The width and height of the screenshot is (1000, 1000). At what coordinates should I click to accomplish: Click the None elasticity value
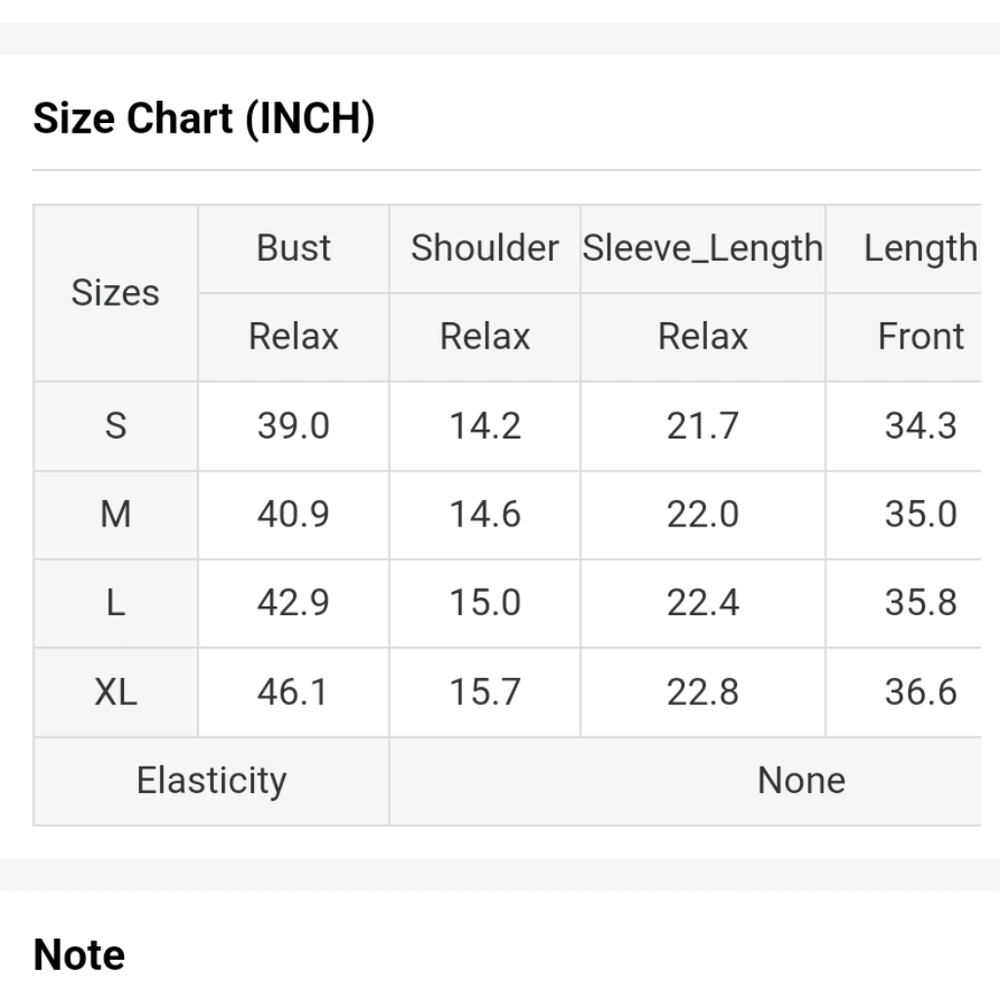(801, 781)
